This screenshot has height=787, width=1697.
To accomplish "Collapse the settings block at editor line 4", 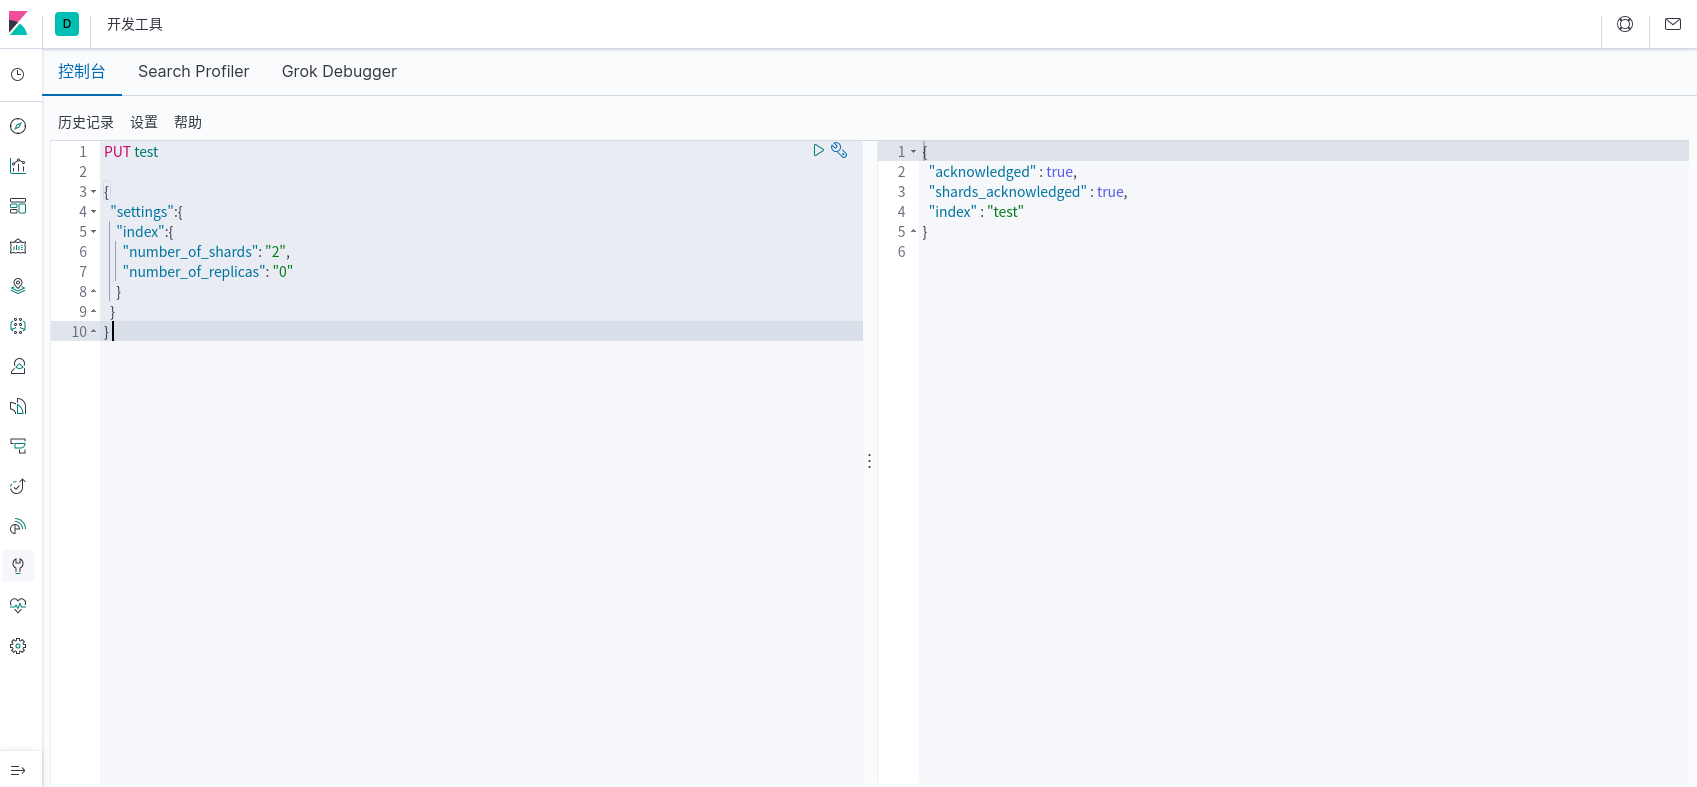I will click(94, 212).
